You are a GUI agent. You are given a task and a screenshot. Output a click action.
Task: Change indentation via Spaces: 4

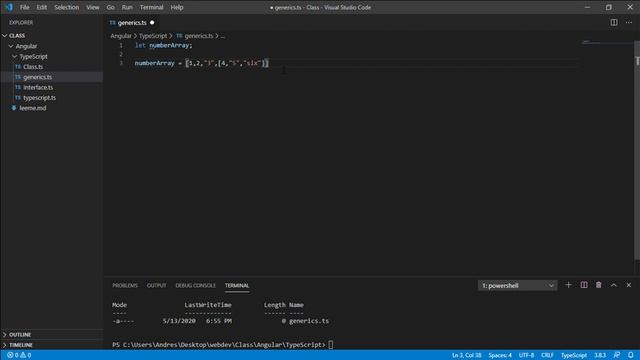click(500, 355)
